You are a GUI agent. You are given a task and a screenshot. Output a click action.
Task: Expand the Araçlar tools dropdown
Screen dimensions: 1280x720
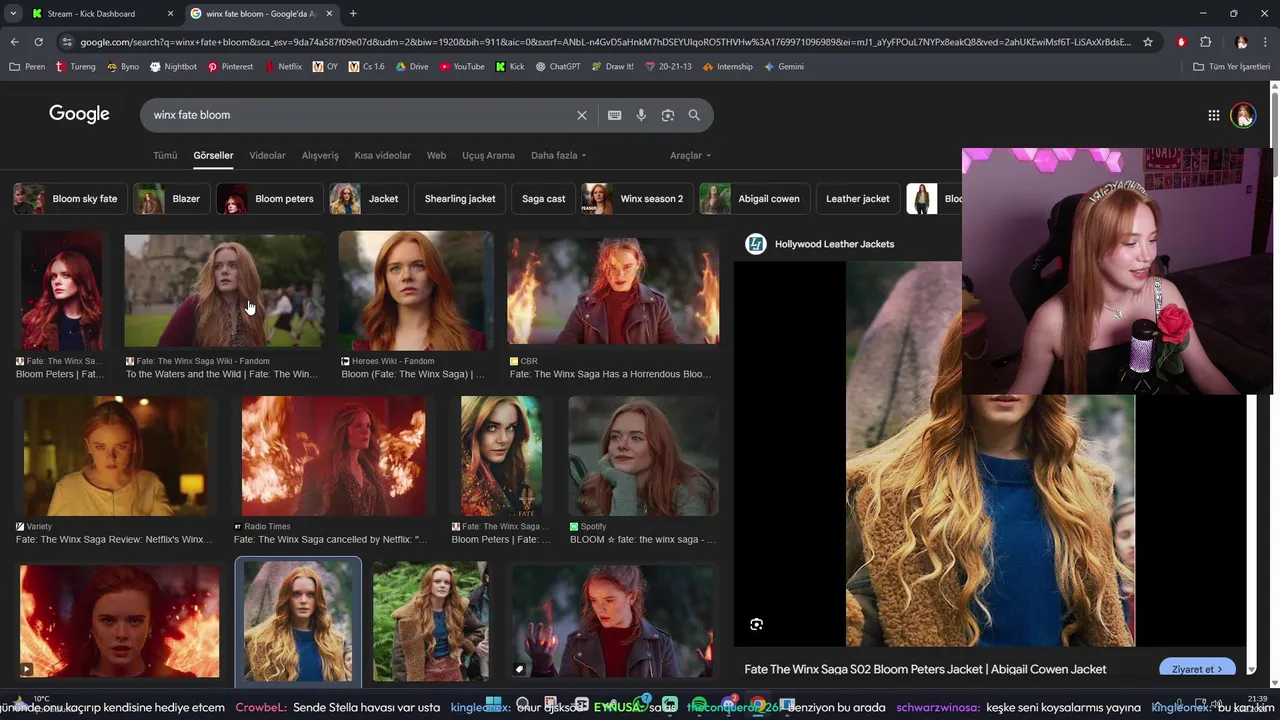[x=690, y=156]
